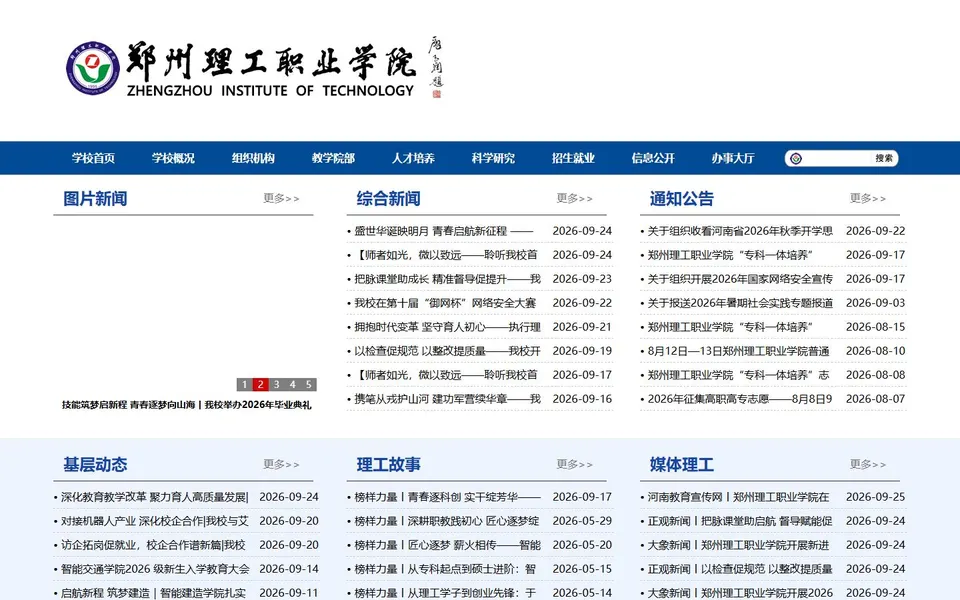Screen dimensions: 960x600
Task: Click the search box icon
Action: click(x=796, y=159)
